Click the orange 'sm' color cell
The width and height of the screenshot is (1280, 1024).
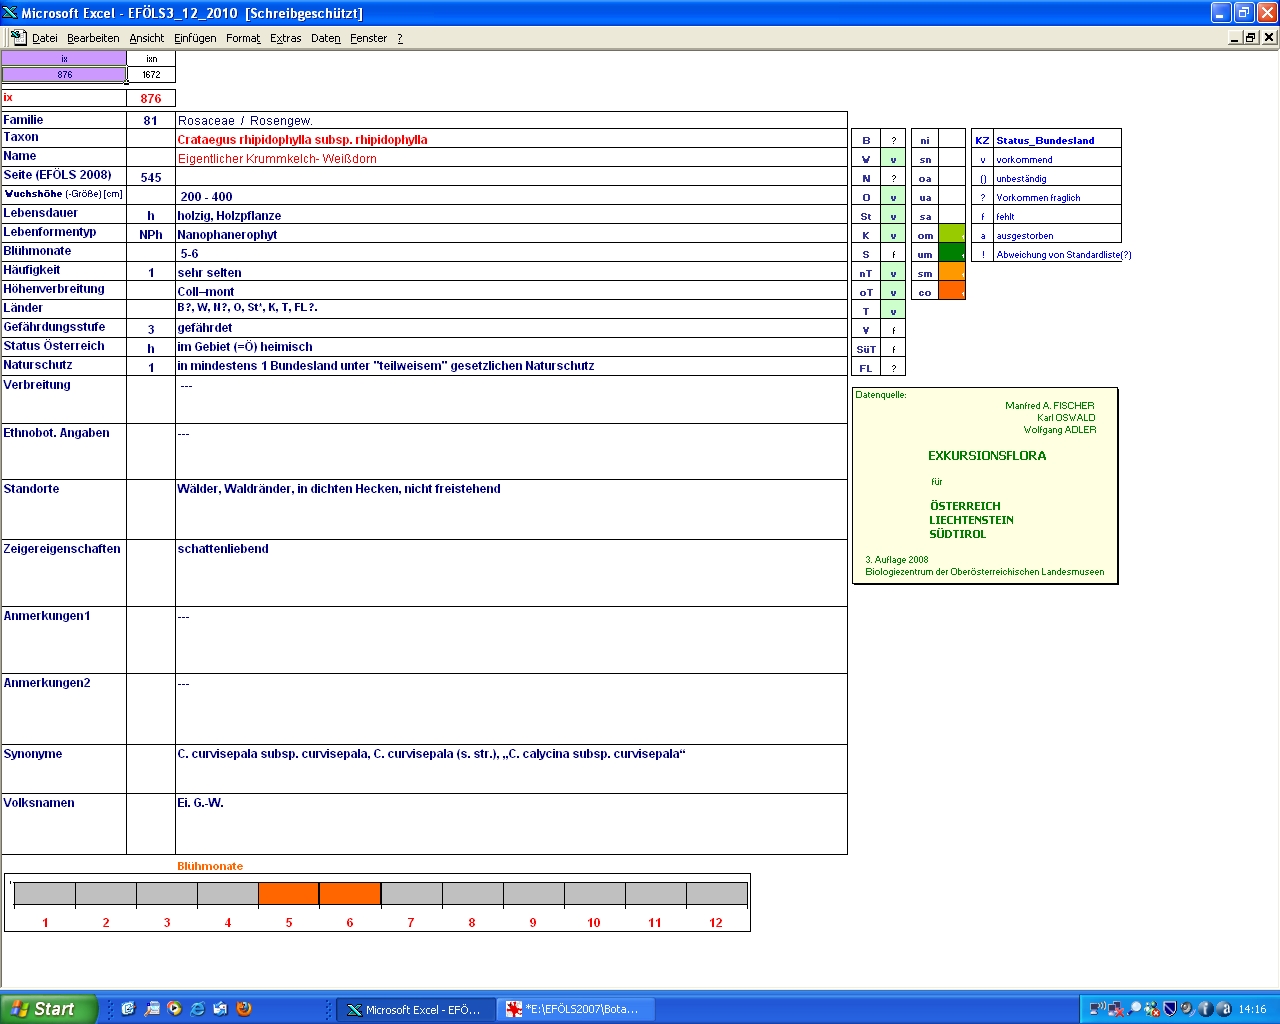pos(952,273)
